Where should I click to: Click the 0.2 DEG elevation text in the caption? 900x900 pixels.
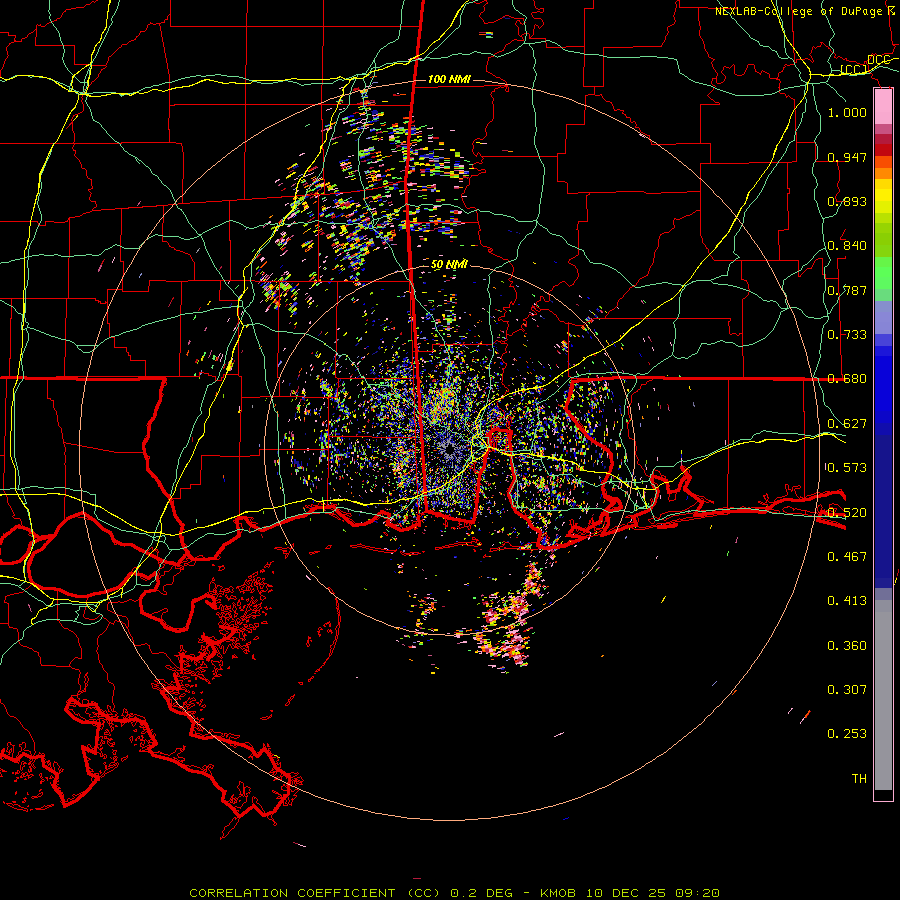coord(482,893)
